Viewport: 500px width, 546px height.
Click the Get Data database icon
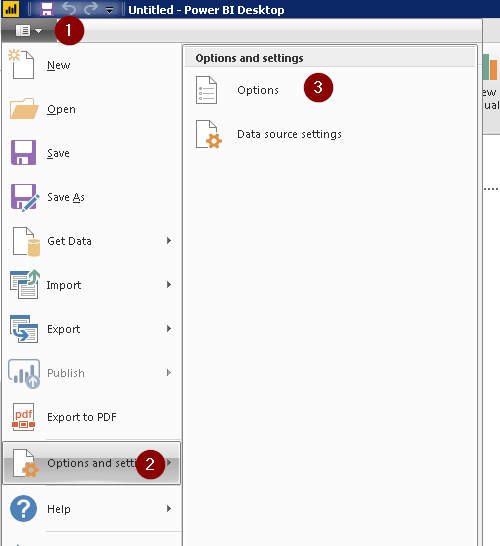pos(26,242)
